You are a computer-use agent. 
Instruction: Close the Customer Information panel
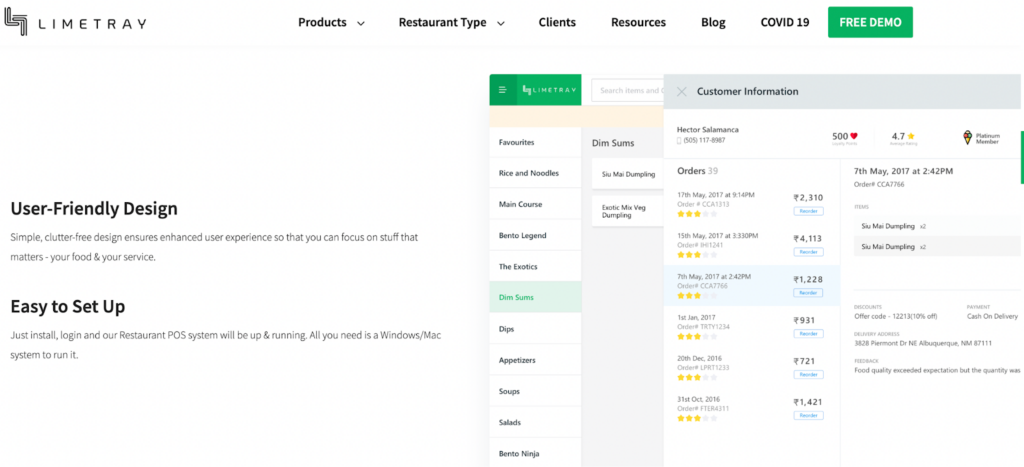[x=681, y=91]
